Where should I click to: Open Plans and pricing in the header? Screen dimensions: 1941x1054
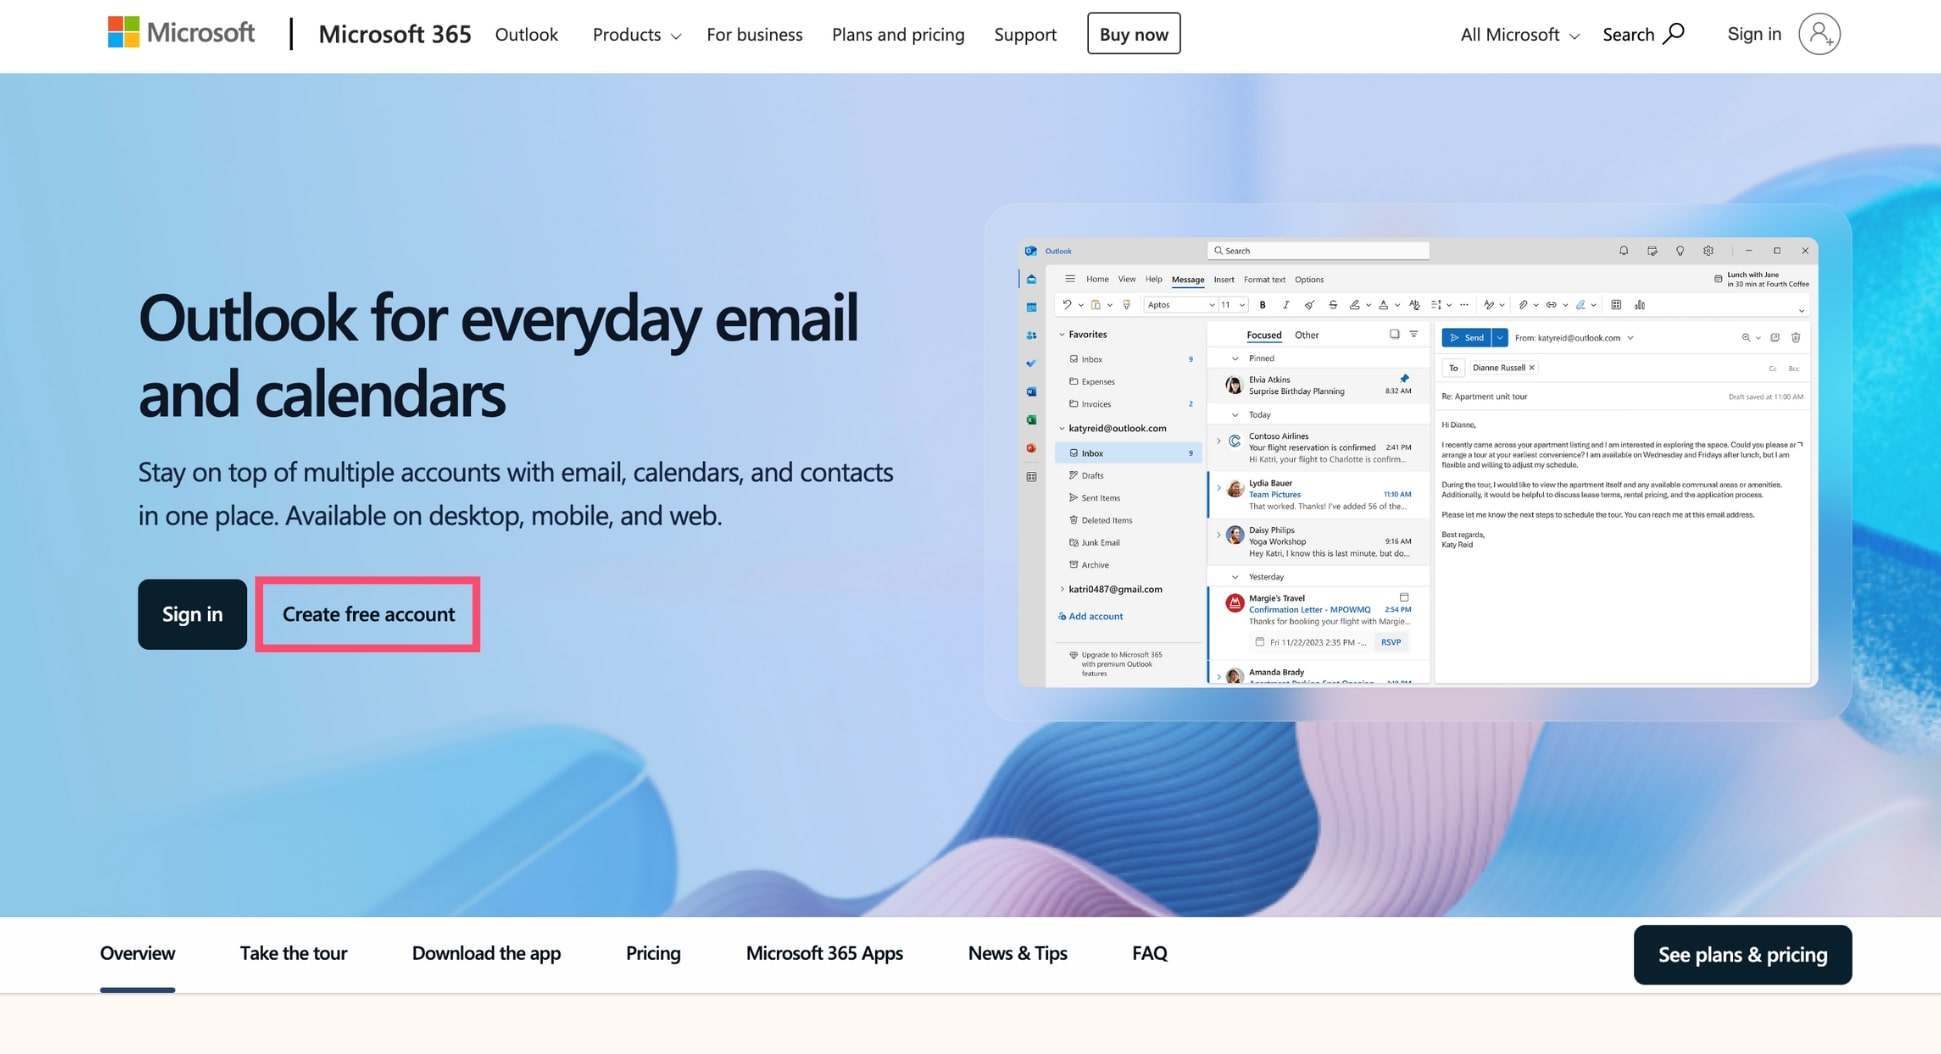[x=898, y=34]
